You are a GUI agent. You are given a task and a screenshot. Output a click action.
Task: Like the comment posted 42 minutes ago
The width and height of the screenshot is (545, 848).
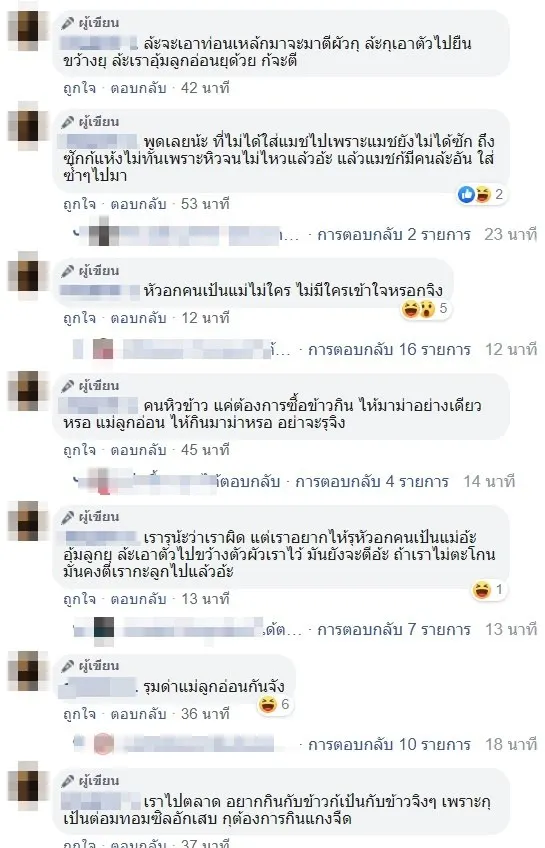tap(79, 88)
